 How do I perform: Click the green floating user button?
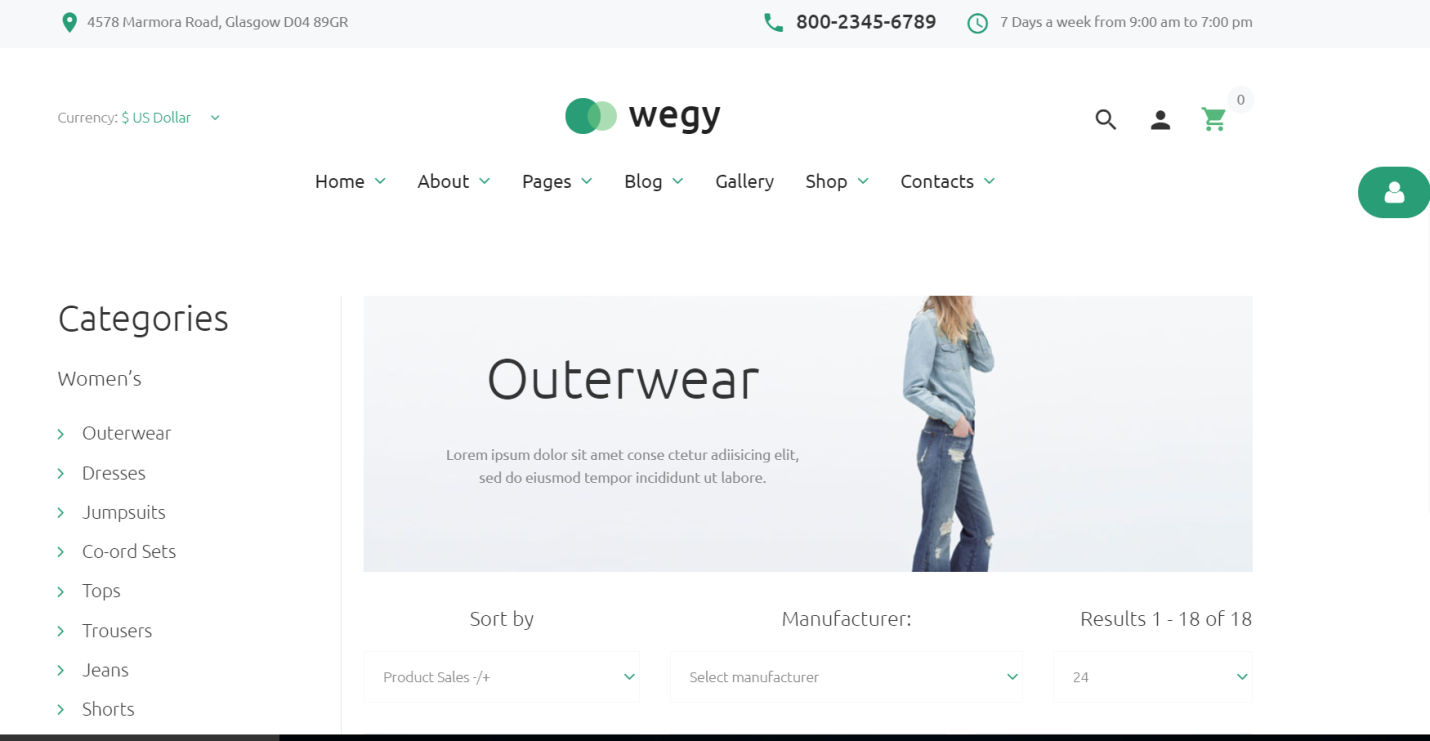1394,192
